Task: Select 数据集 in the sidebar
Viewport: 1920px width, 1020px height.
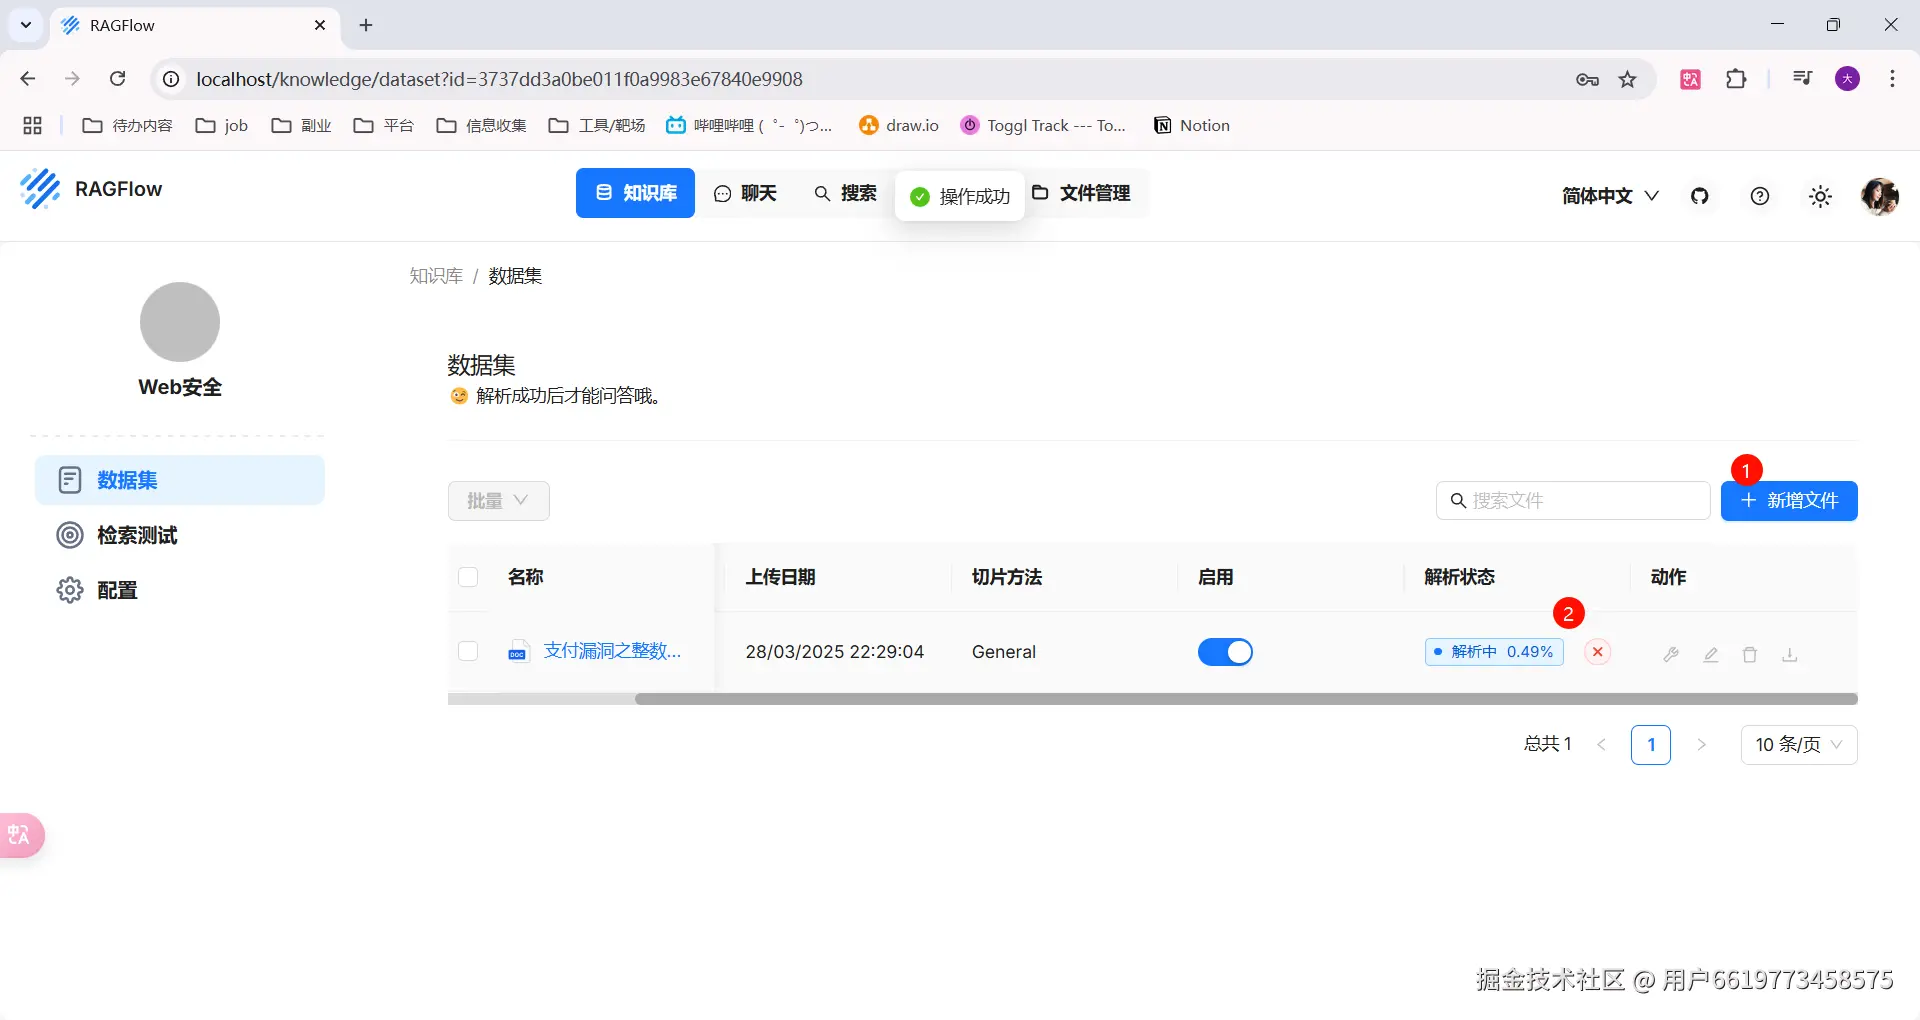Action: tap(180, 480)
